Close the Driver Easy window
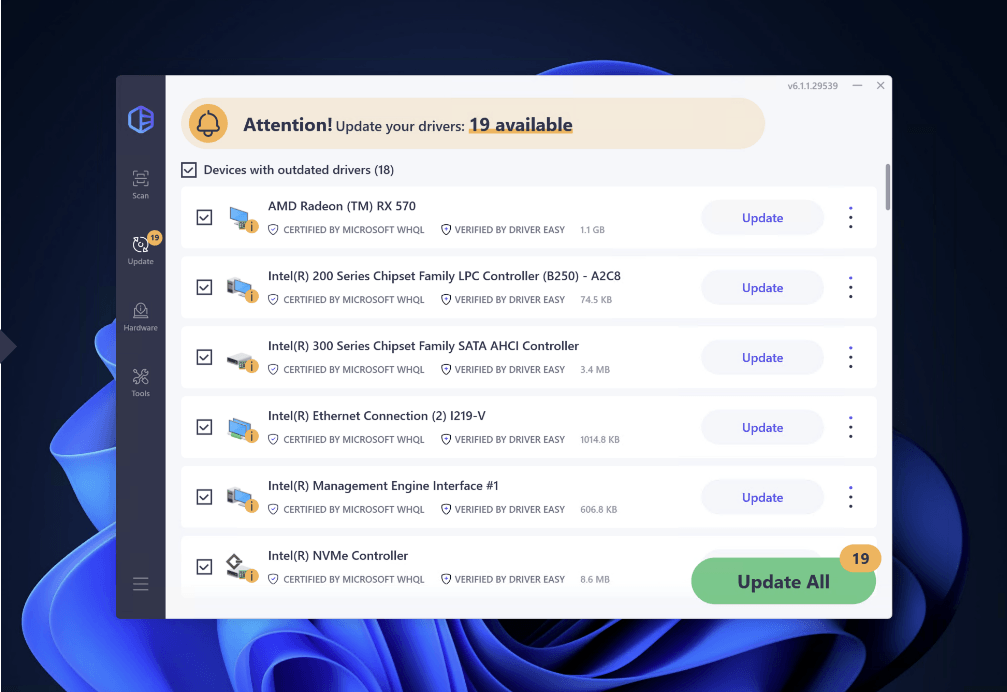This screenshot has width=1007, height=692. pyautogui.click(x=880, y=85)
